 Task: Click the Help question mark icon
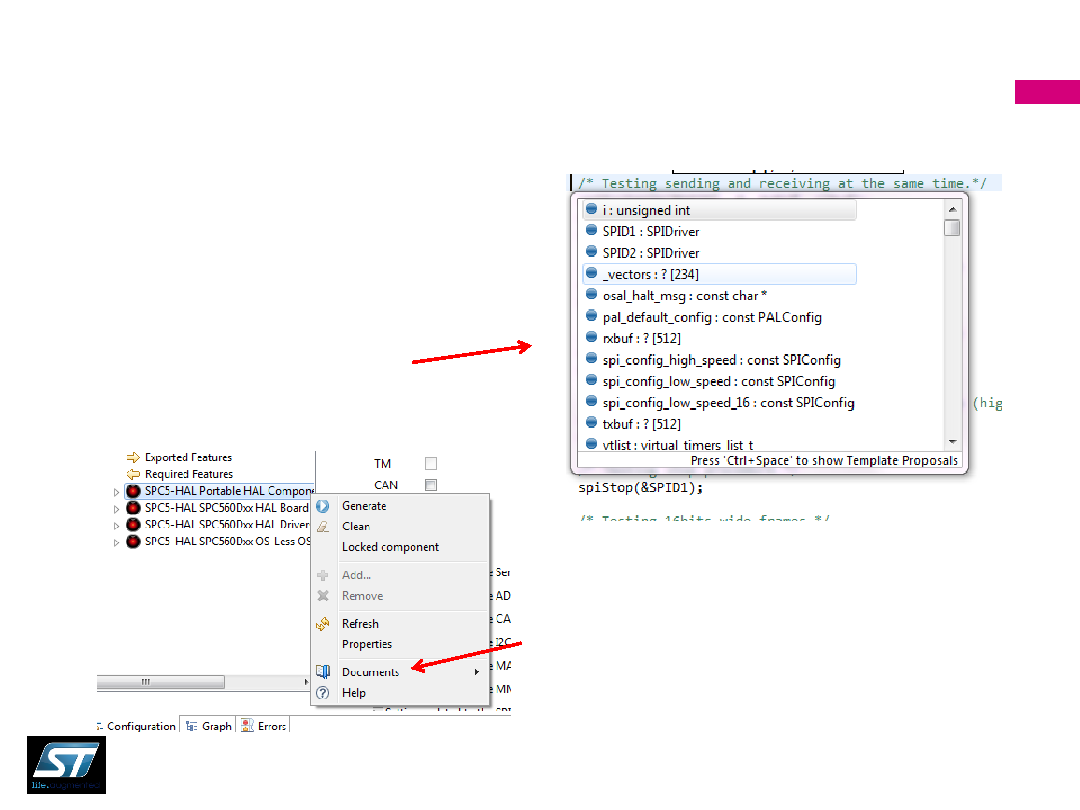pos(322,693)
